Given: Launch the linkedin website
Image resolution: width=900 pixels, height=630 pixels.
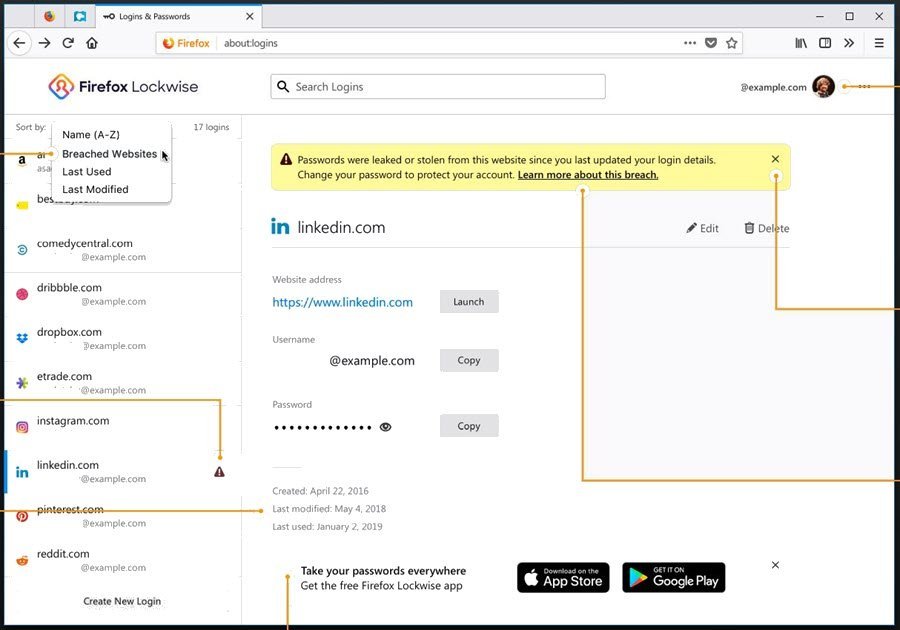Looking at the screenshot, I should coord(469,302).
